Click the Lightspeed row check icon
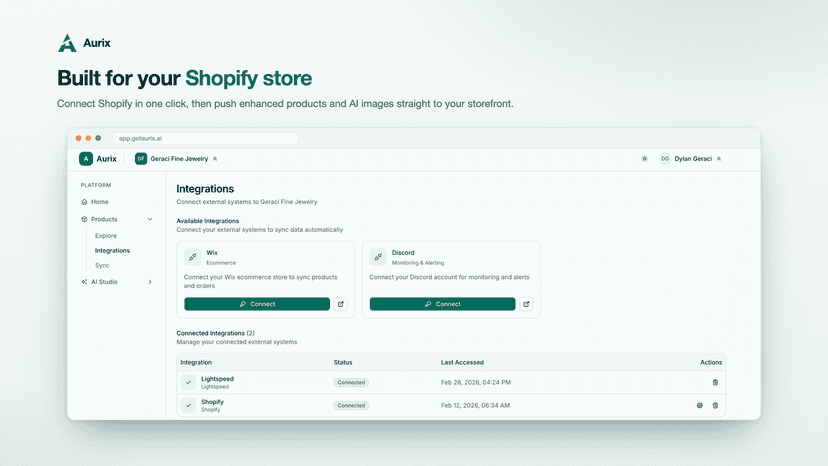Screen dimensions: 828x466 click(189, 382)
